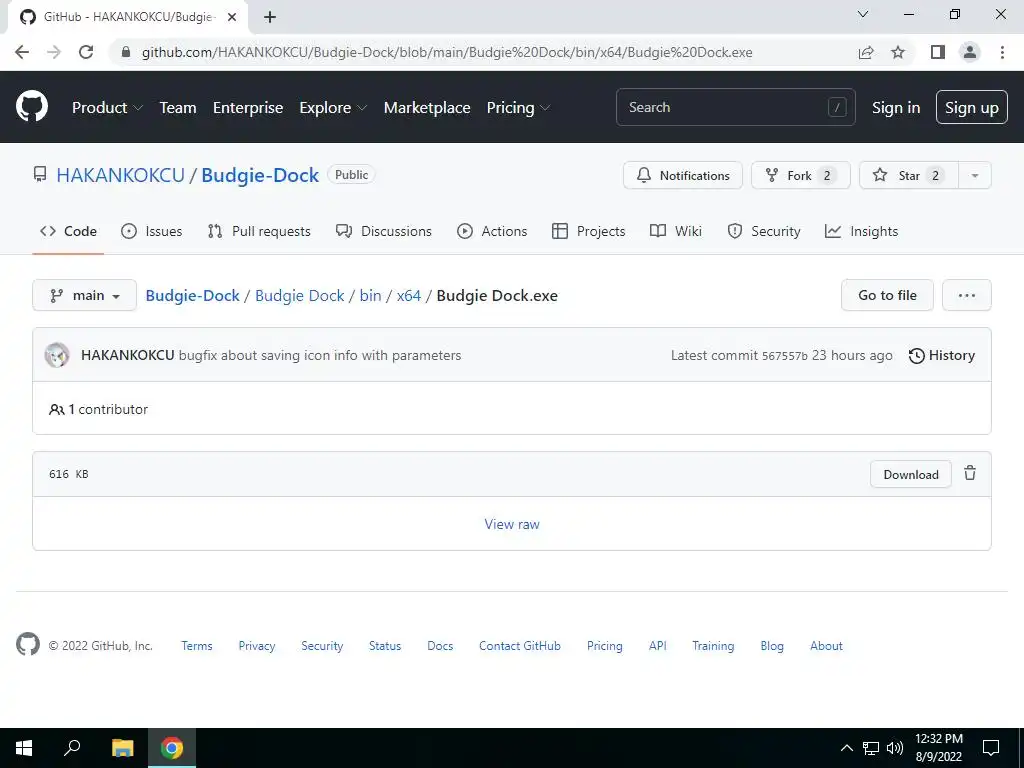This screenshot has height=768, width=1024.
Task: Switch to the Discussions tab
Action: coord(383,231)
